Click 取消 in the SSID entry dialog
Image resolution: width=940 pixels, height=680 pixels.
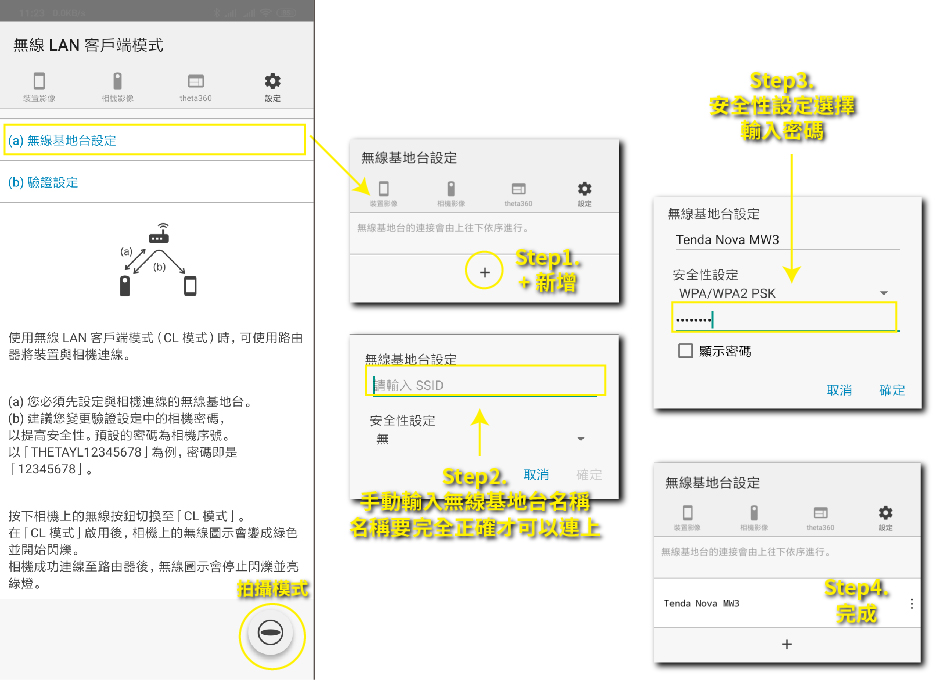click(x=536, y=475)
